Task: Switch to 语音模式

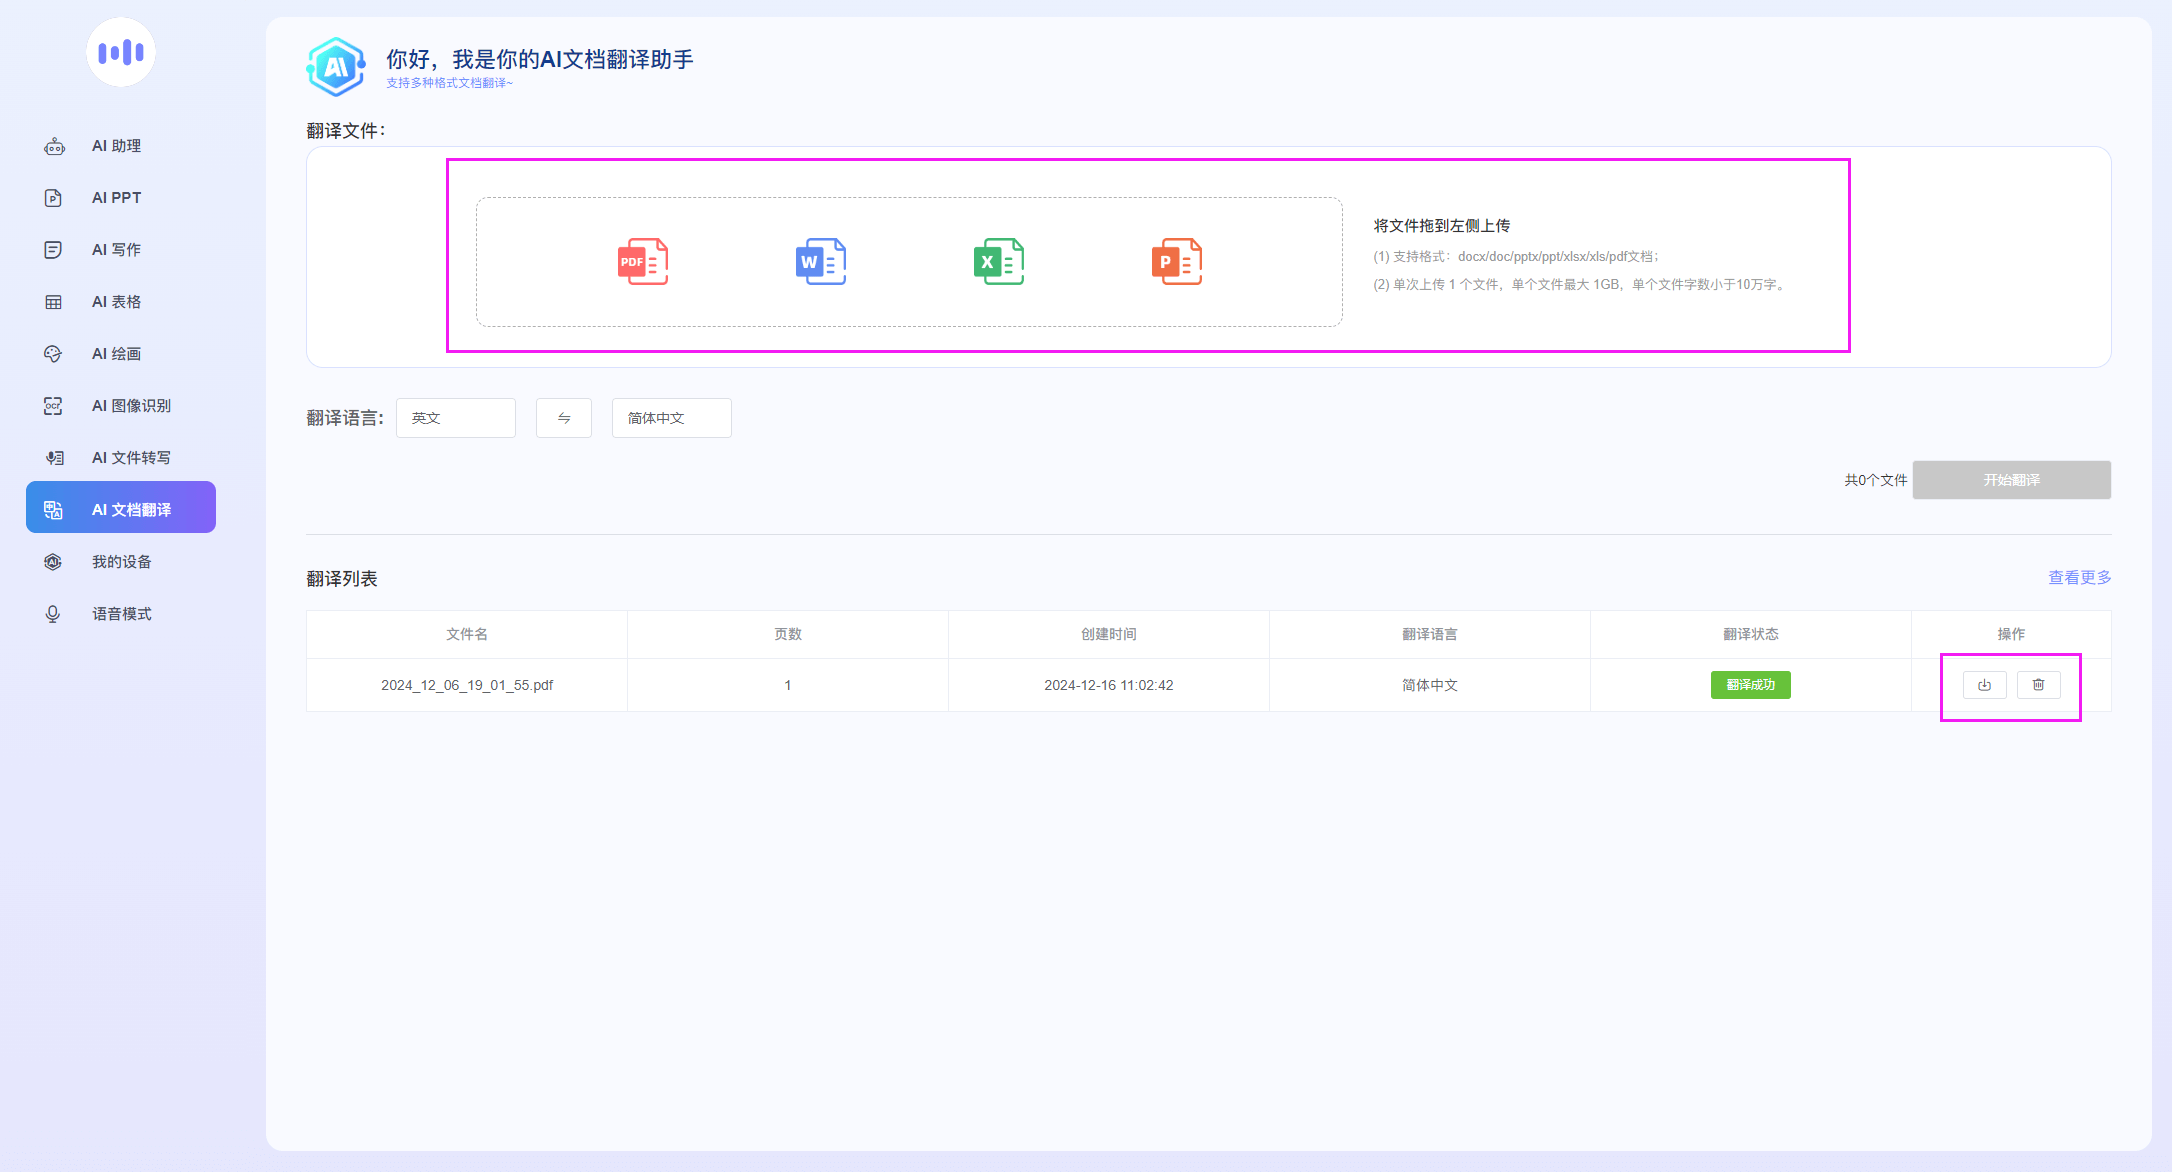Action: point(121,614)
